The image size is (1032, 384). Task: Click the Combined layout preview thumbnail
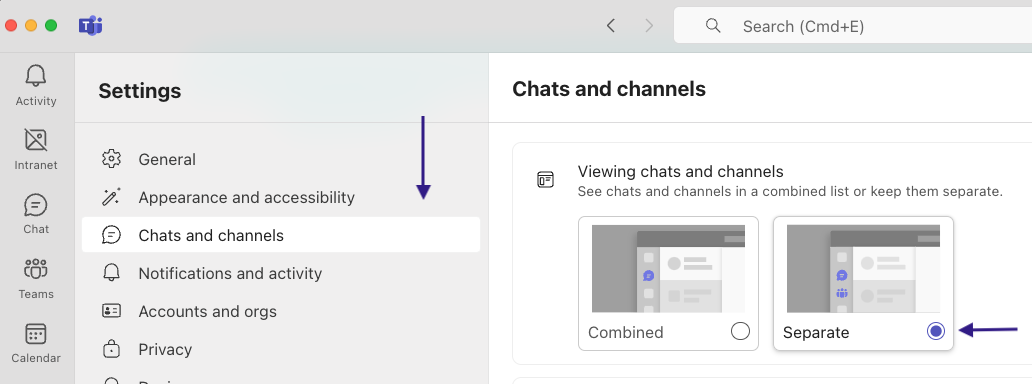point(668,269)
